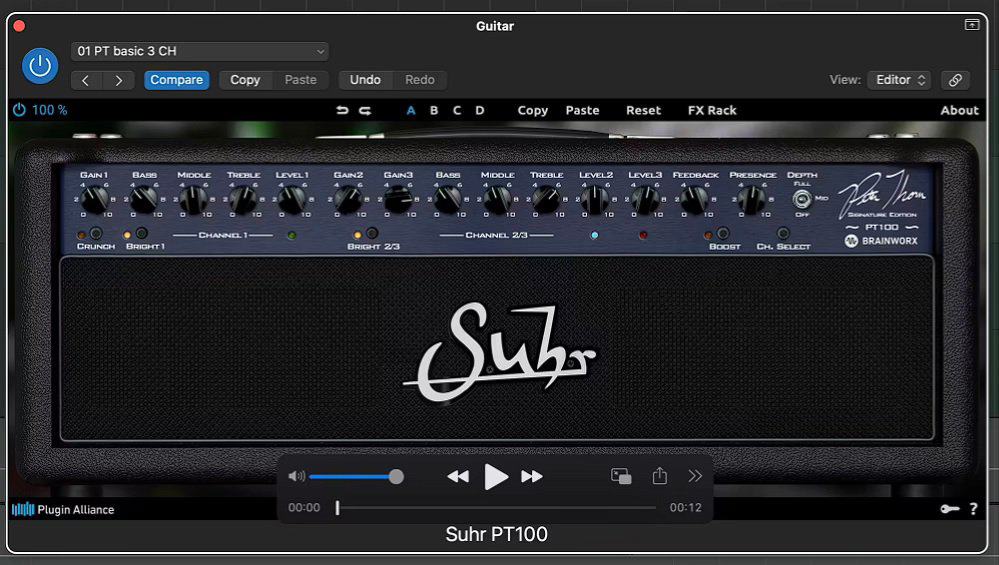Select settings bank B
The image size is (999, 565).
[x=434, y=110]
